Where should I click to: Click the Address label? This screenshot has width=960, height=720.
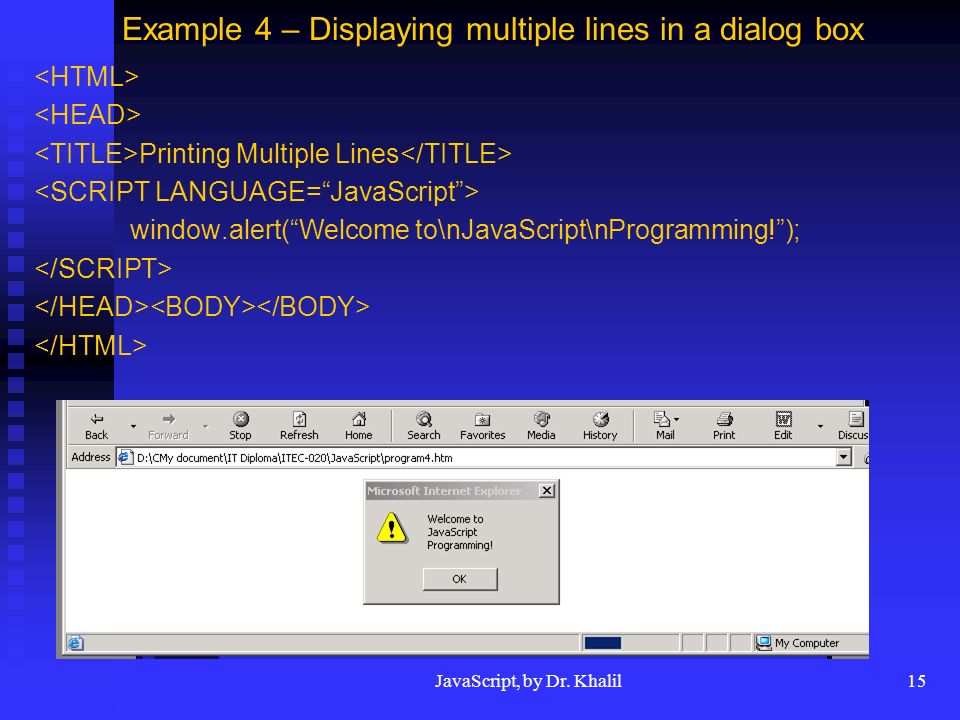click(91, 457)
